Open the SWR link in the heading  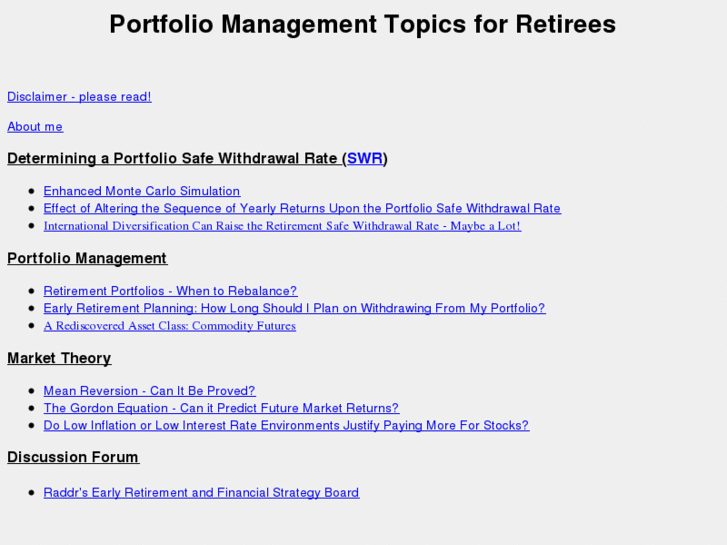pyautogui.click(x=365, y=158)
